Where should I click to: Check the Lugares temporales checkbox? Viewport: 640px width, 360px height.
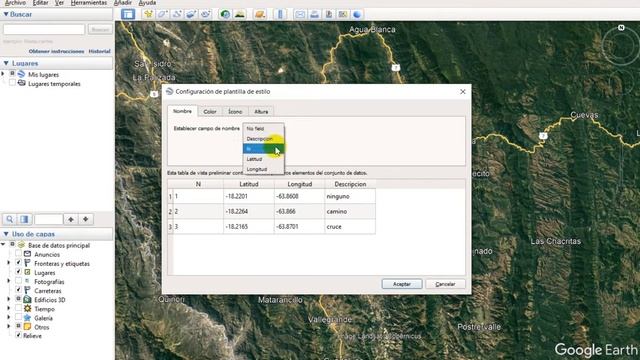[12, 83]
